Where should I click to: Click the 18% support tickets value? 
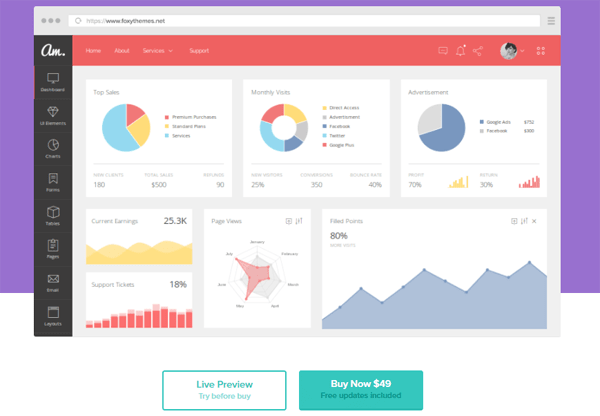(x=178, y=284)
